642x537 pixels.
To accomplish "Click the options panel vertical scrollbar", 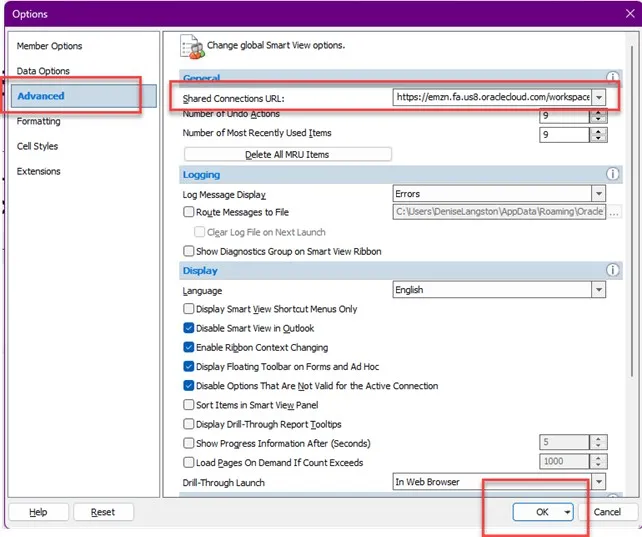I will (x=632, y=213).
